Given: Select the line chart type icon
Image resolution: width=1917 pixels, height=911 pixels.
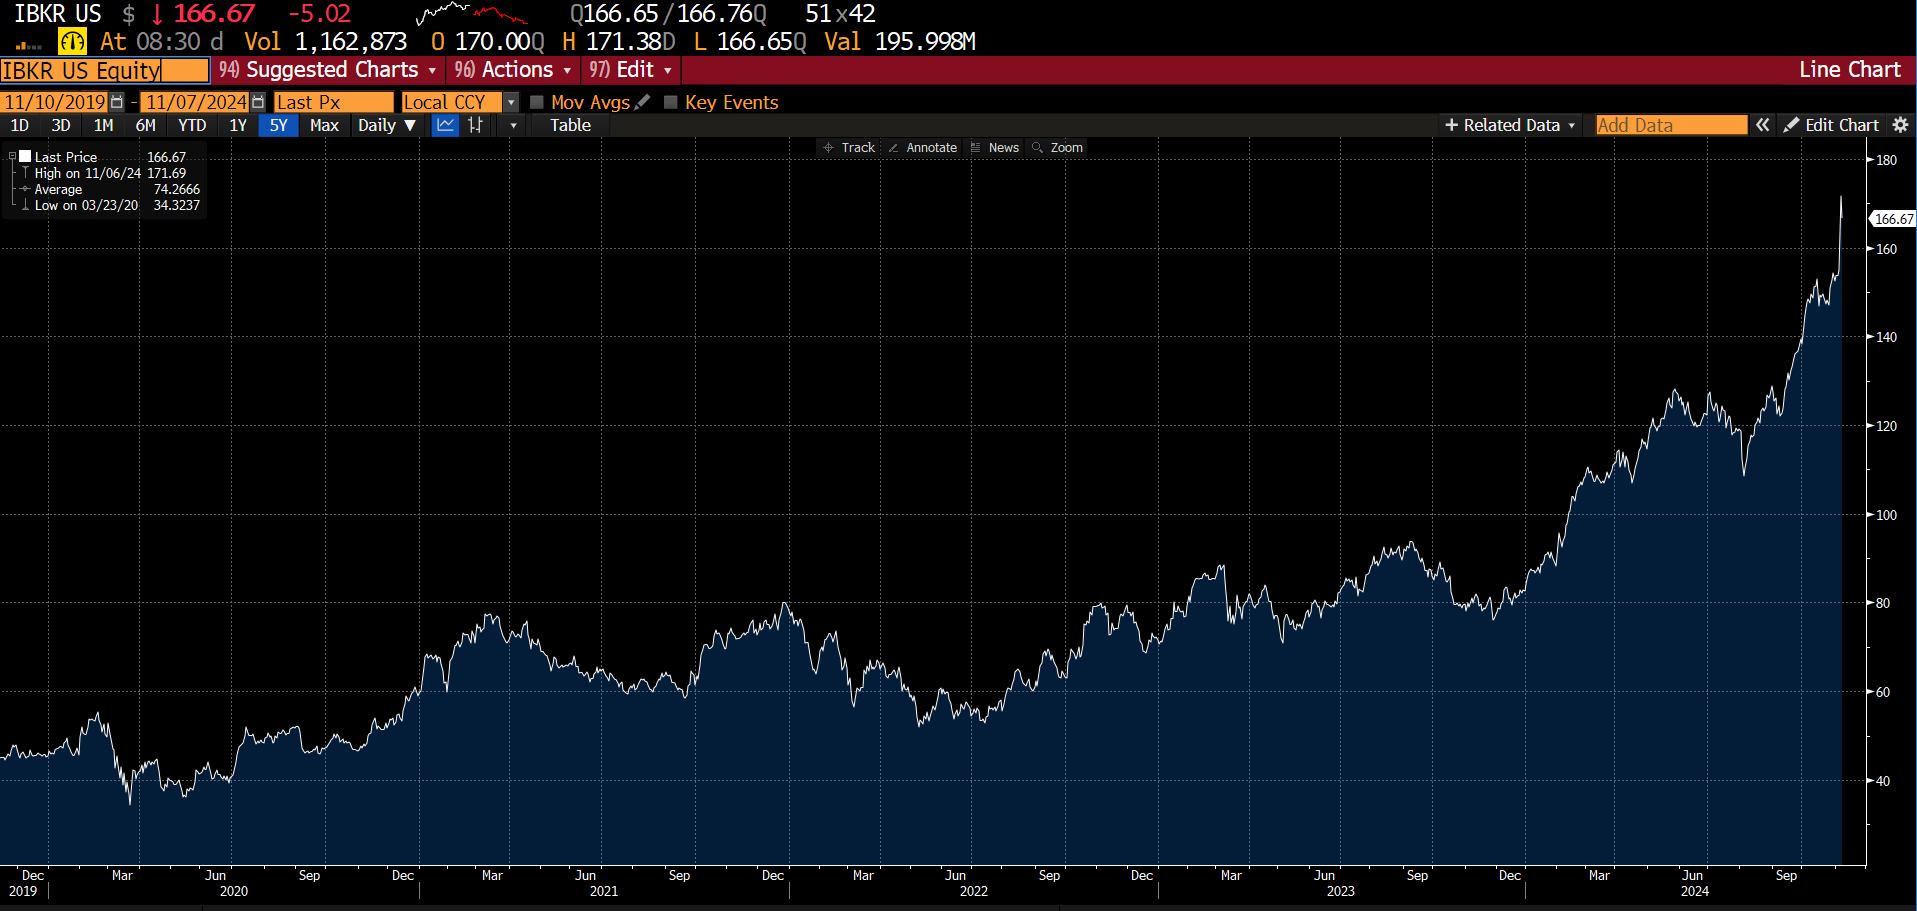Looking at the screenshot, I should click(445, 125).
